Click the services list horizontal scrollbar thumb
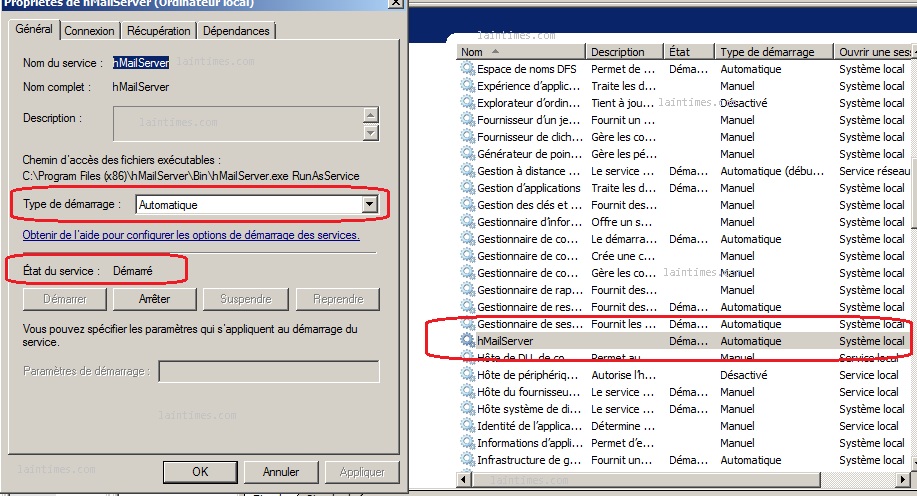This screenshot has height=496, width=917. click(646, 480)
